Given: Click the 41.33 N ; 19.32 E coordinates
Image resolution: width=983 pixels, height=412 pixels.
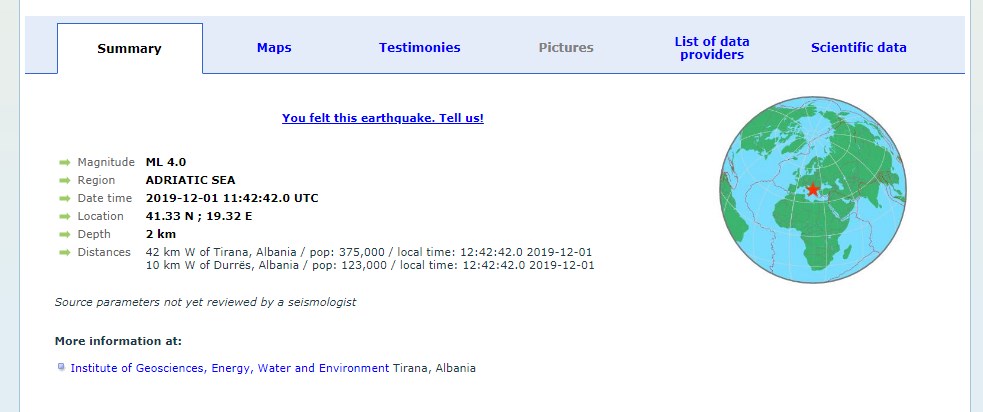Looking at the screenshot, I should [x=197, y=216].
